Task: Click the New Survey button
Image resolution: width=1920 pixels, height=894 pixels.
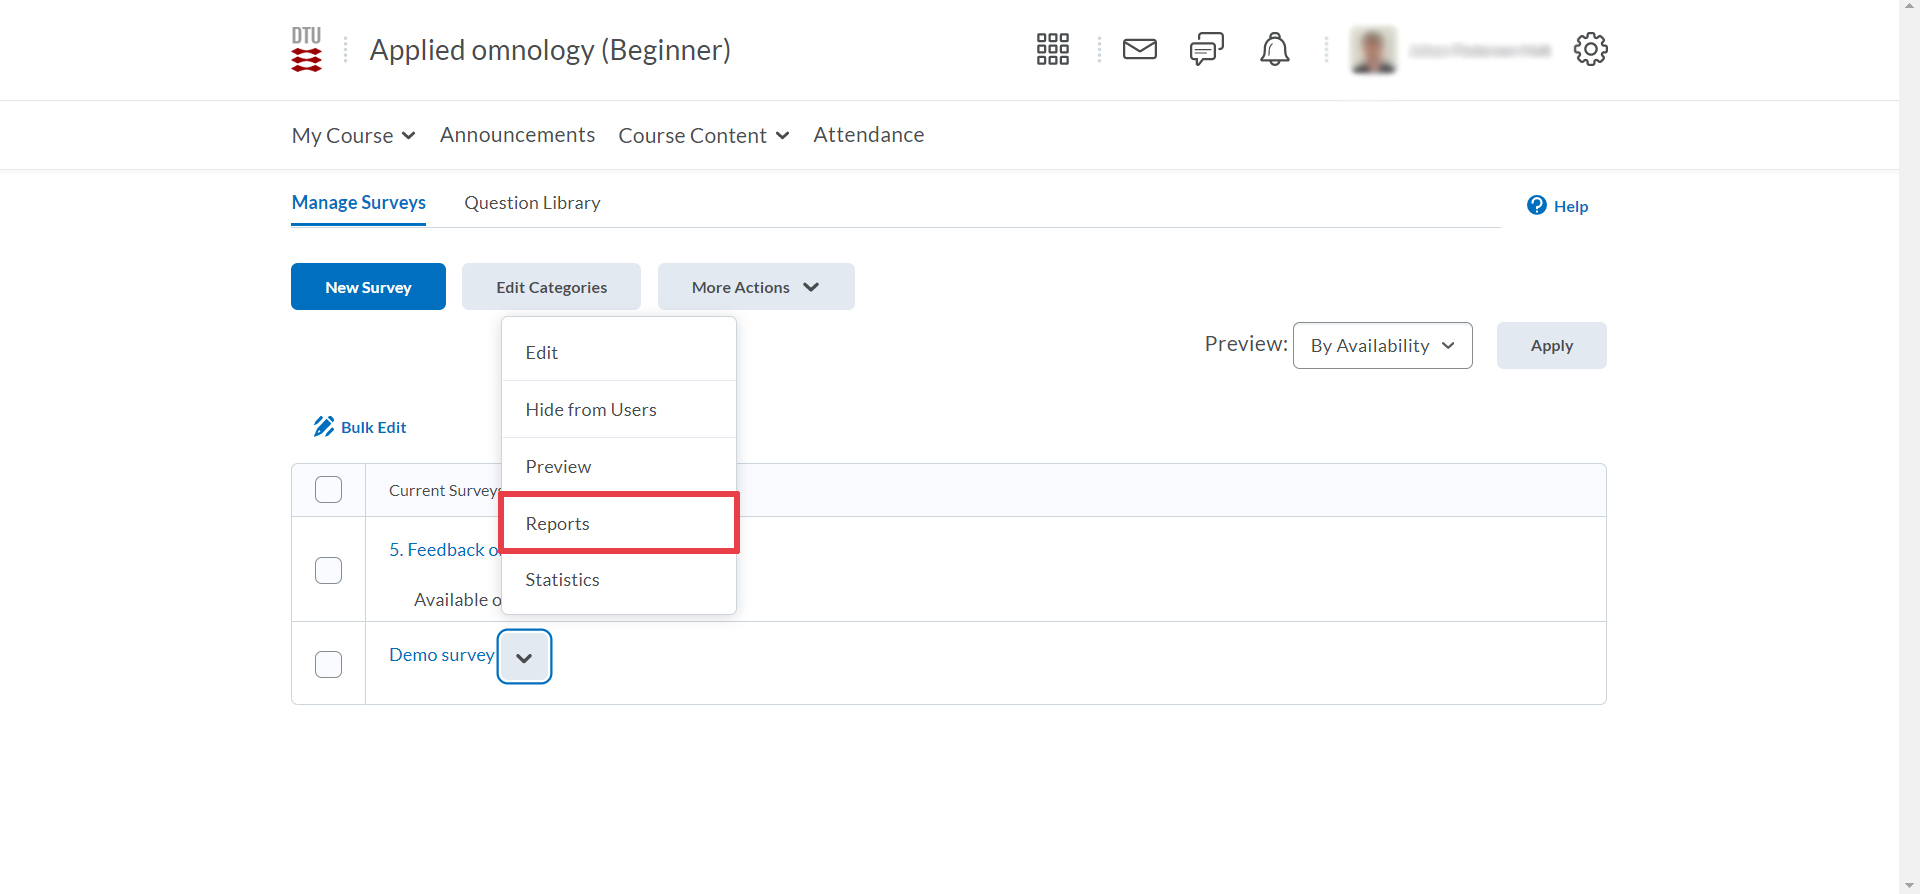Action: [x=368, y=287]
